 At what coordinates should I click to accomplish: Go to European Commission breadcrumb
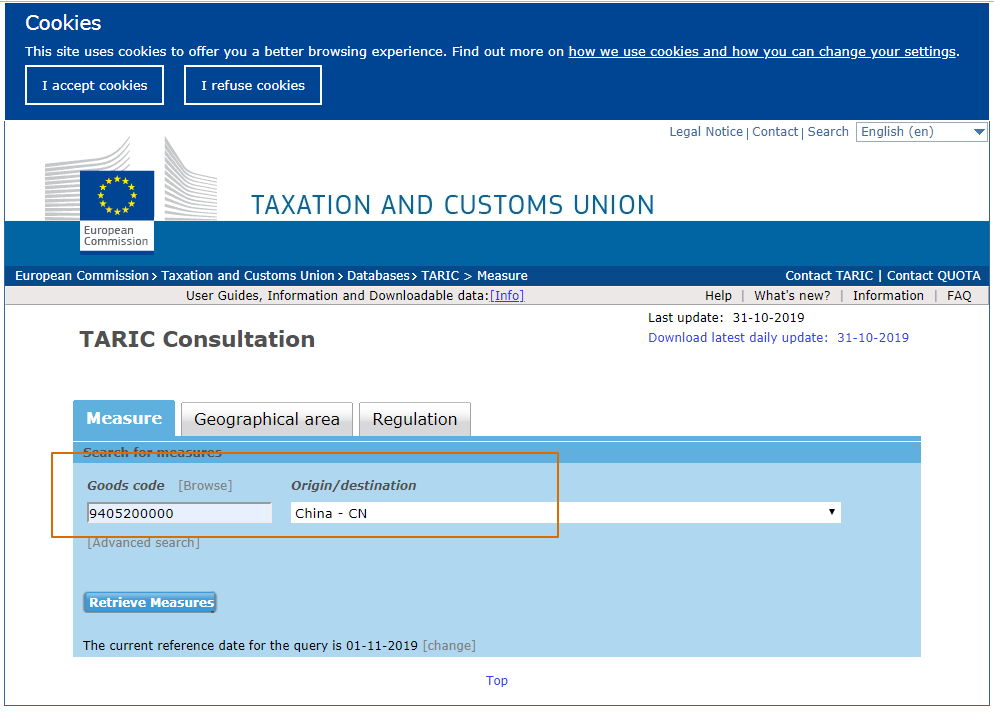point(82,276)
